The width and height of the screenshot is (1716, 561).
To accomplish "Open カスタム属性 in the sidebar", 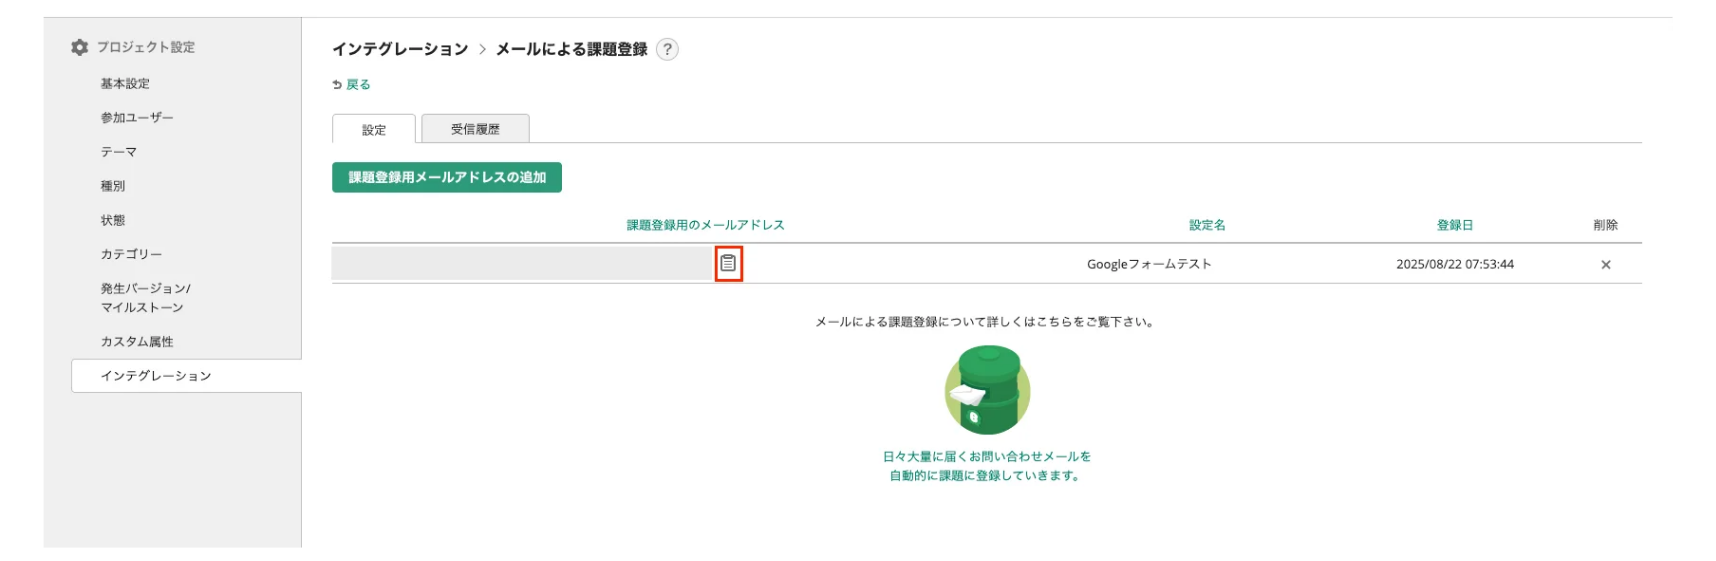I will tap(137, 342).
